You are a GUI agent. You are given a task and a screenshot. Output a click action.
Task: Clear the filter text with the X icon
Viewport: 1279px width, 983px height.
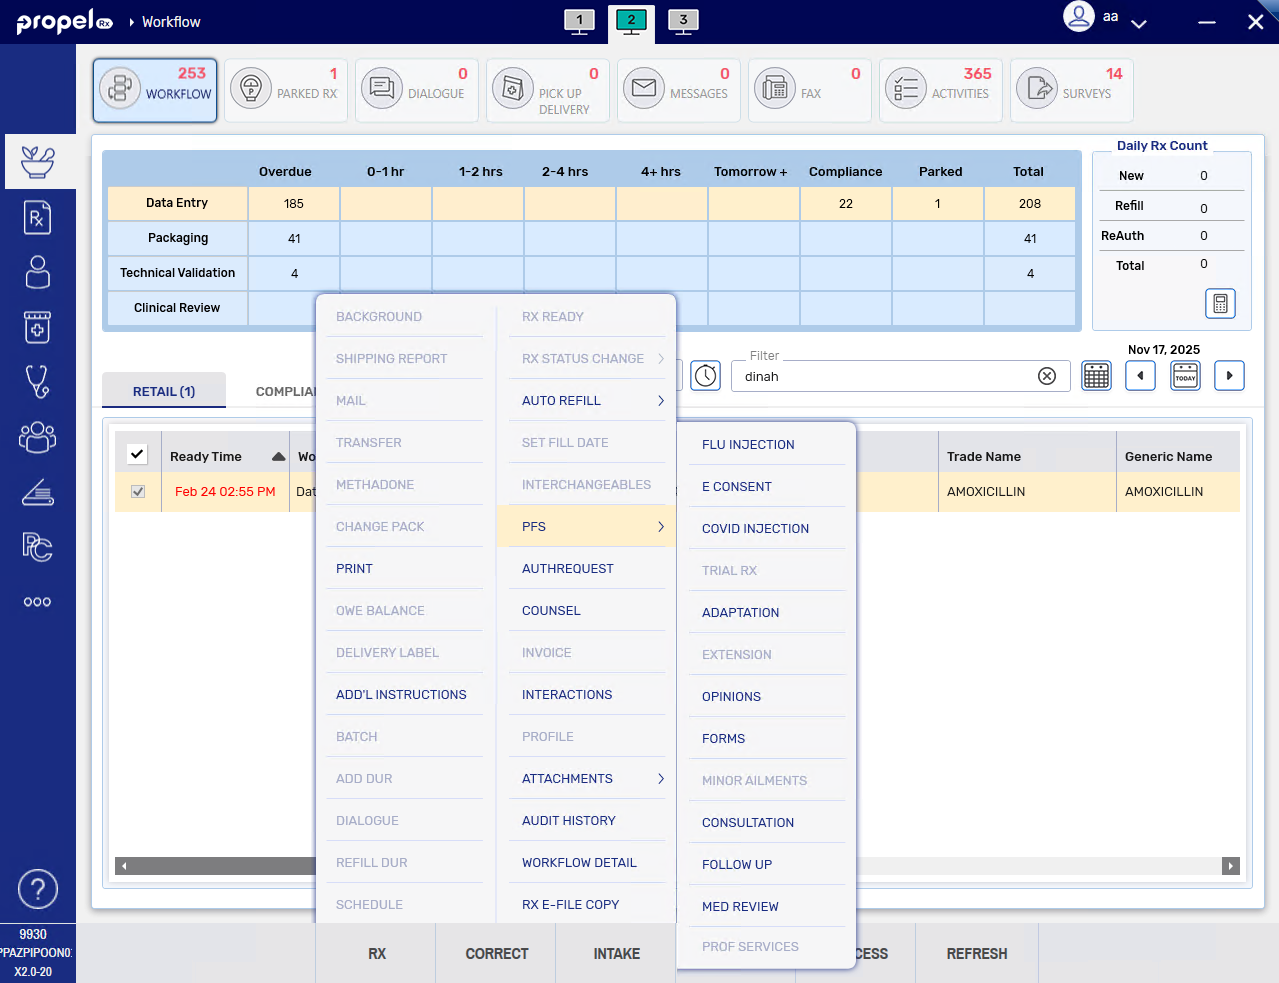click(x=1047, y=376)
